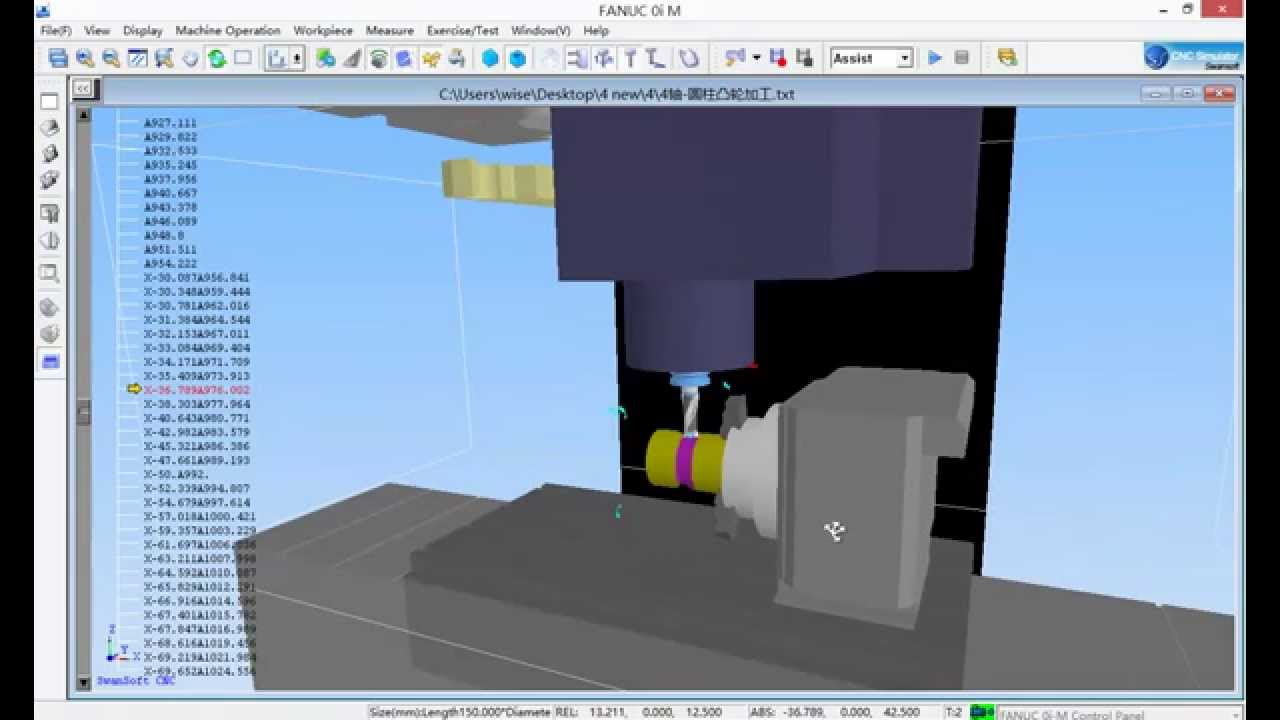Click the code panel scrollbar thumb
The image size is (1280, 720).
coord(84,412)
